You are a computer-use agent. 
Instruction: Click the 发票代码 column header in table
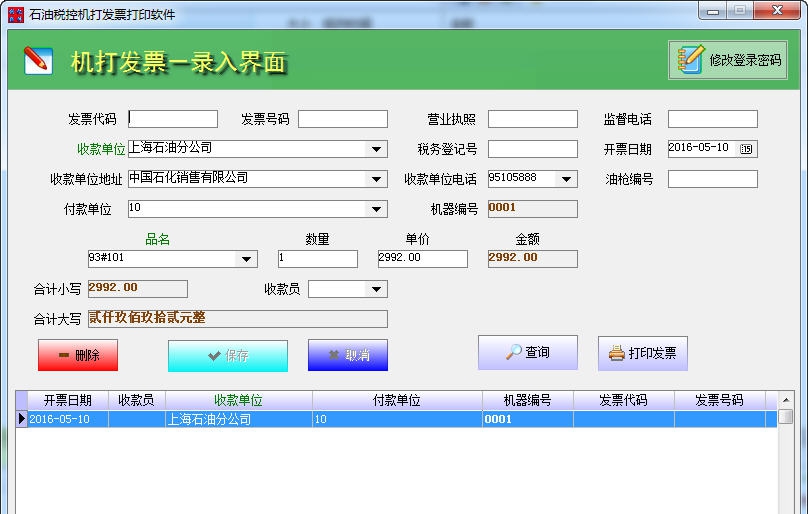point(624,400)
